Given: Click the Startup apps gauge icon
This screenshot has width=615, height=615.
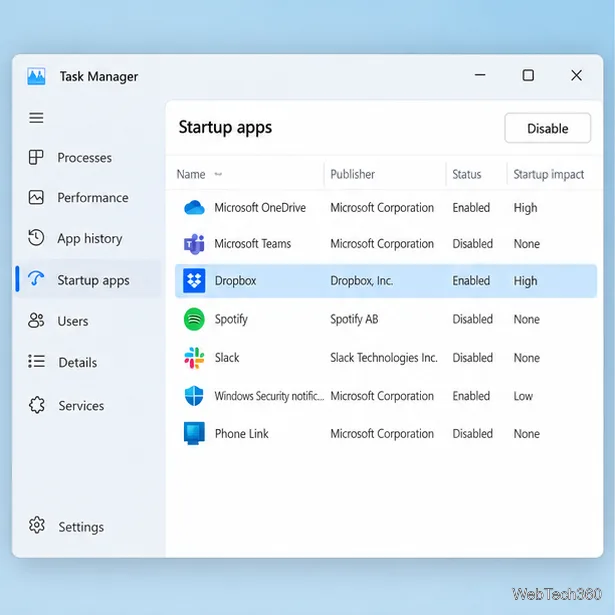Looking at the screenshot, I should pos(36,279).
